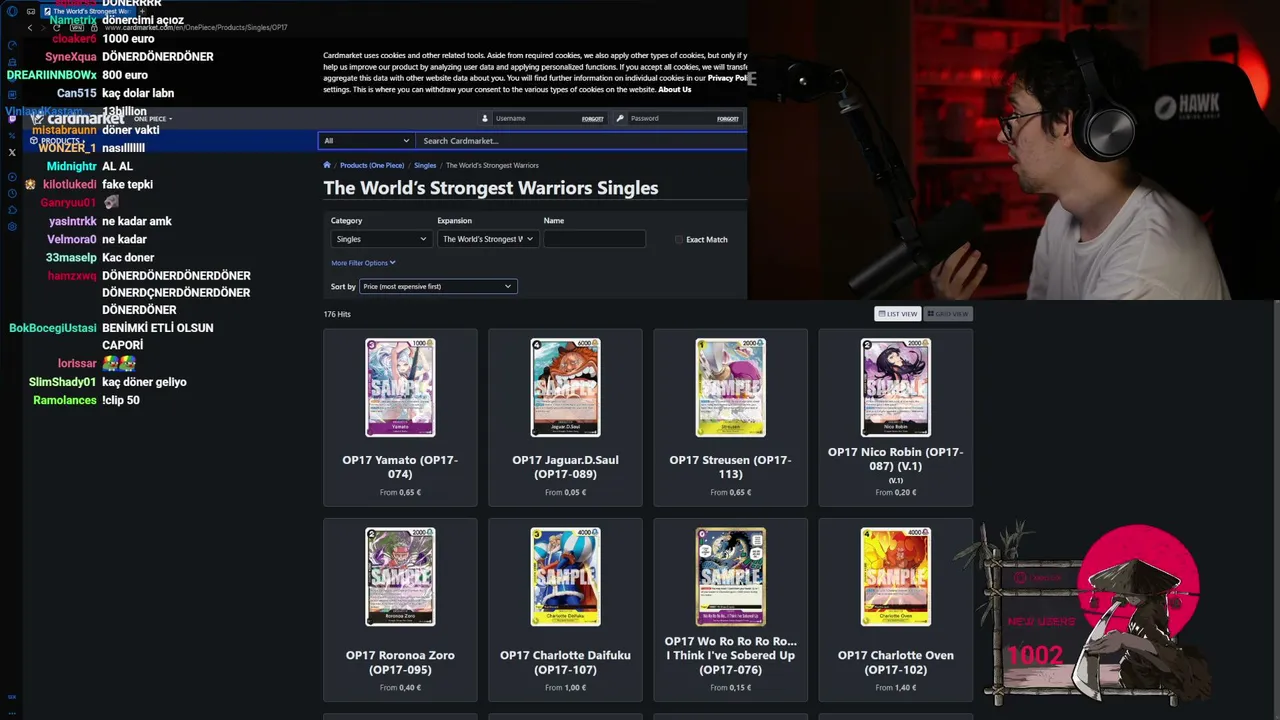Open the All search category dropdown
1280x720 pixels.
366,141
